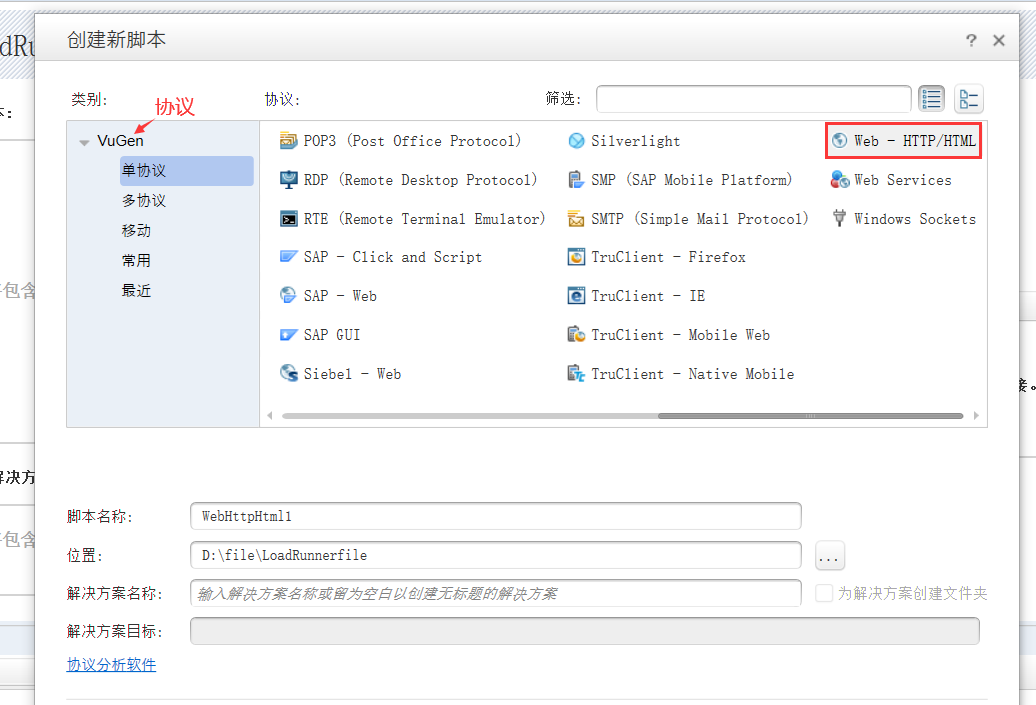Select the Windows Sockets protocol icon
Image resolution: width=1036 pixels, height=705 pixels.
coord(839,219)
